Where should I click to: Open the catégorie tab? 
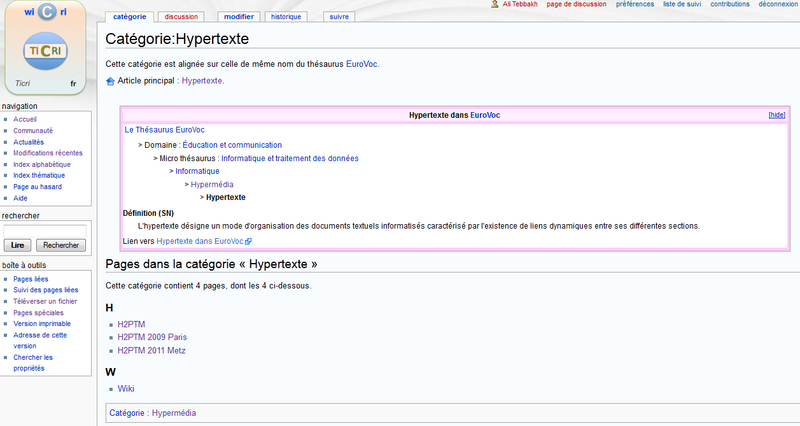[x=130, y=17]
